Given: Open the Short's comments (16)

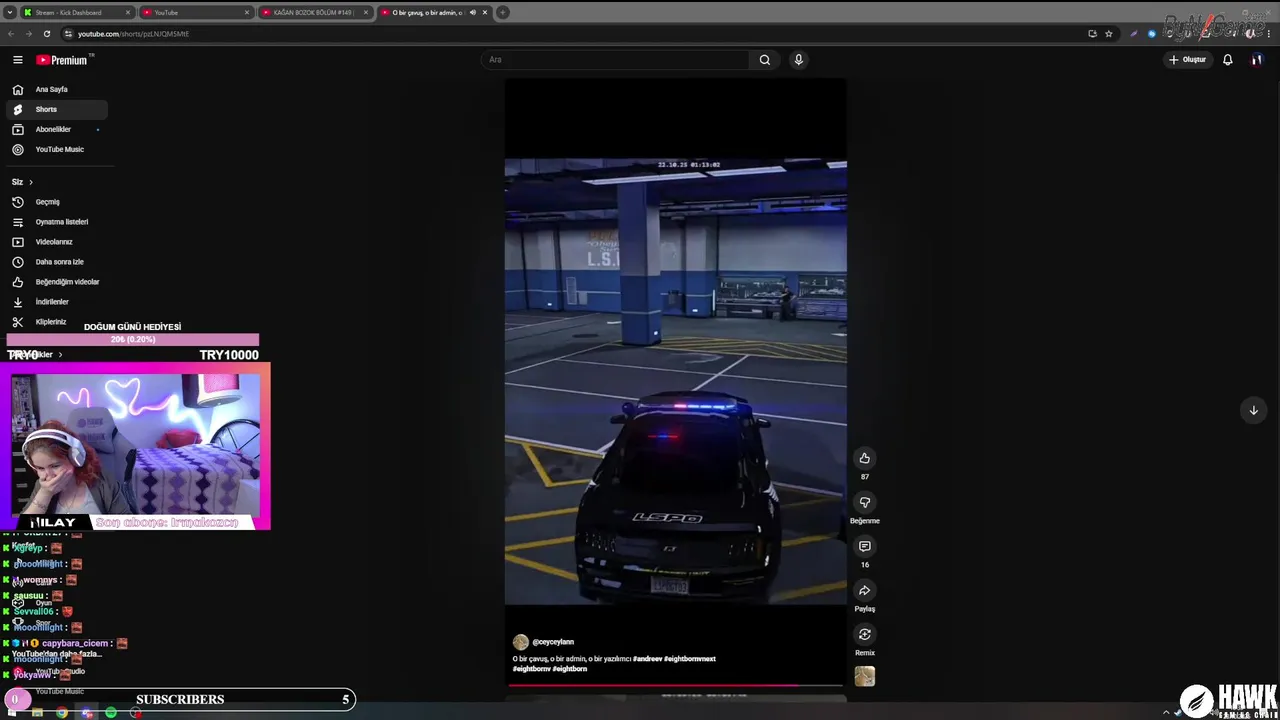Looking at the screenshot, I should [x=865, y=546].
